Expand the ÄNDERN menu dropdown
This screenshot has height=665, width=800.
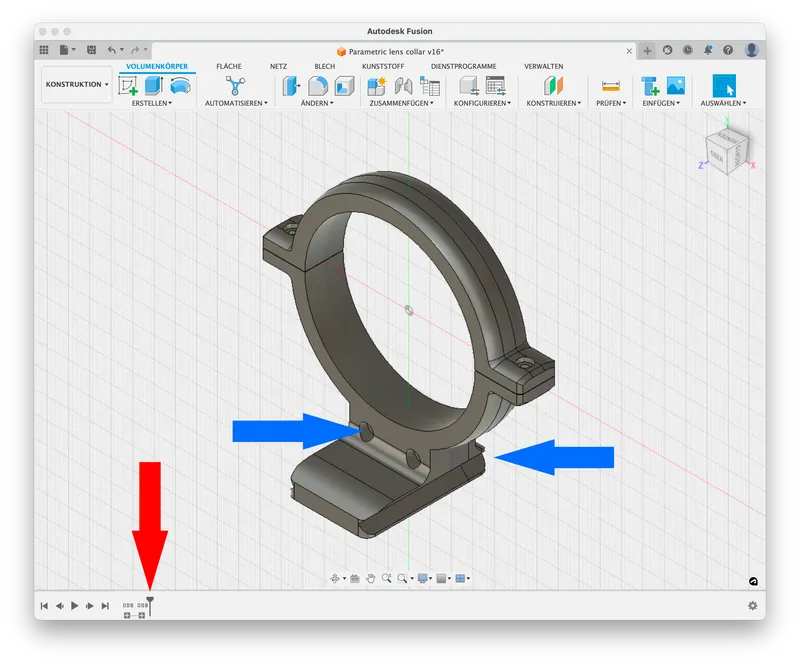coord(319,103)
